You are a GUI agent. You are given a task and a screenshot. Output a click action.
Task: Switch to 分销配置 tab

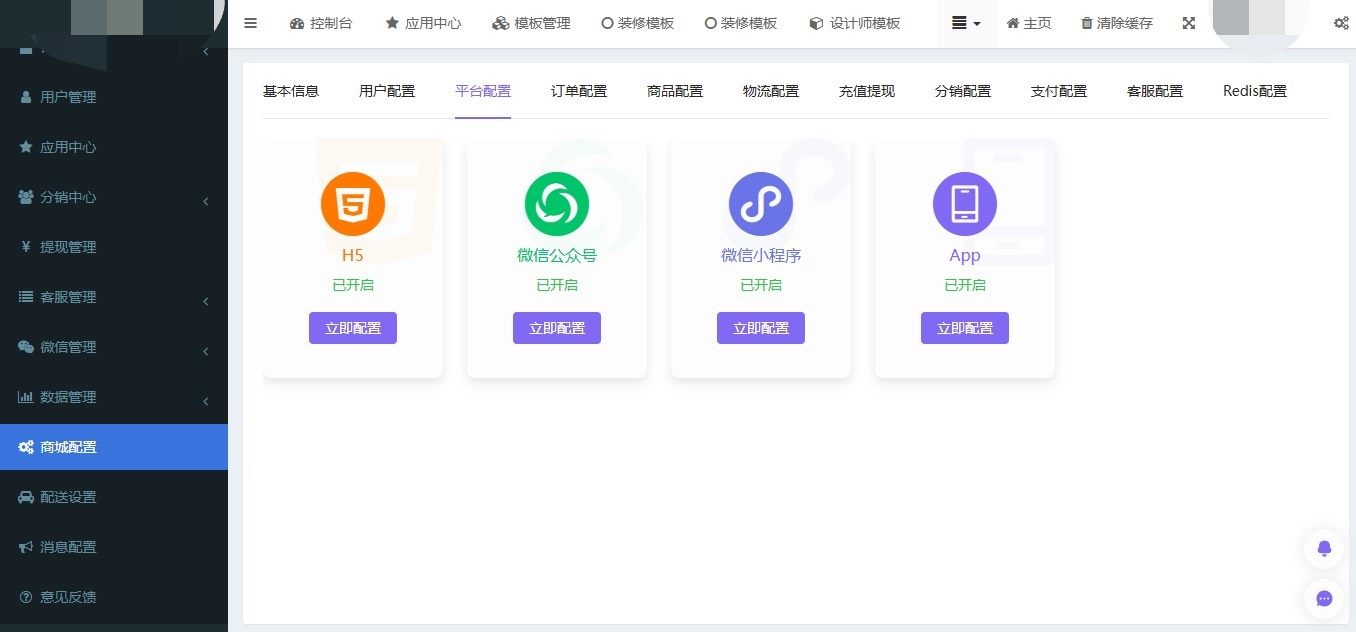(963, 91)
